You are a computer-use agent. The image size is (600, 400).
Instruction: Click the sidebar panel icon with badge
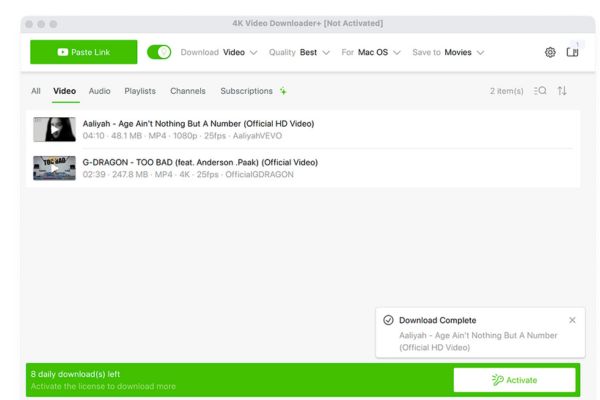pos(572,52)
